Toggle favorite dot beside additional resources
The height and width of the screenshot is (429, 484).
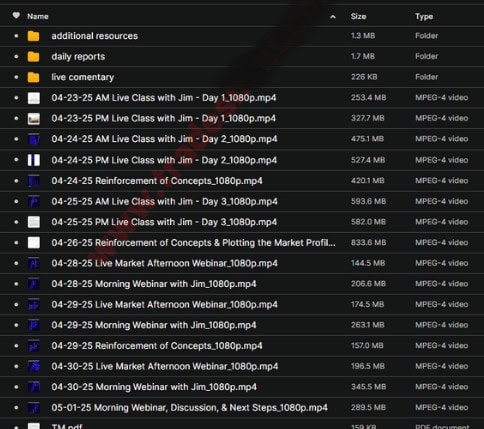(16, 36)
